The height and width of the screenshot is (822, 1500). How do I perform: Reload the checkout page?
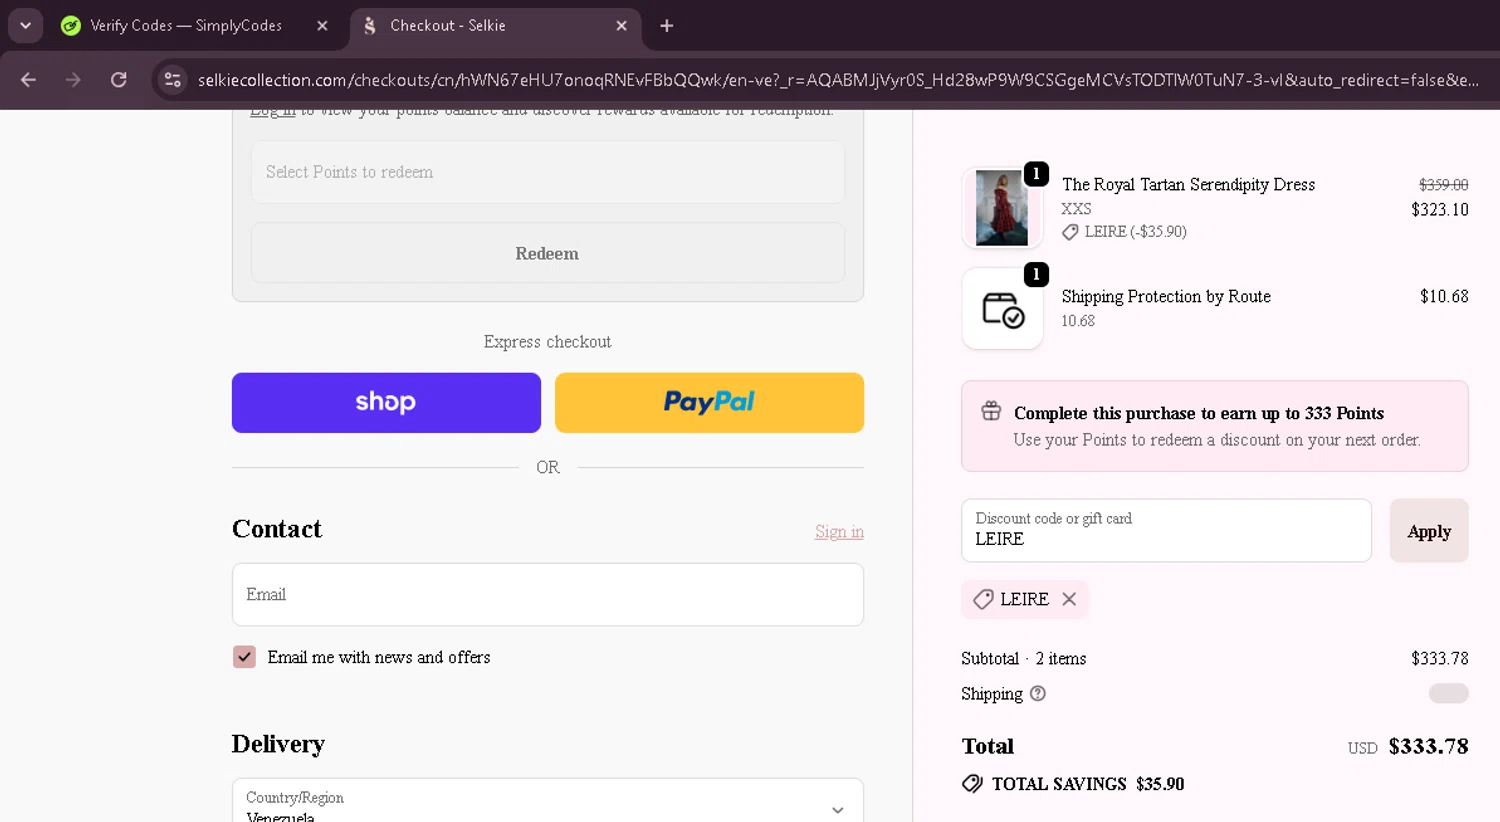(x=118, y=80)
